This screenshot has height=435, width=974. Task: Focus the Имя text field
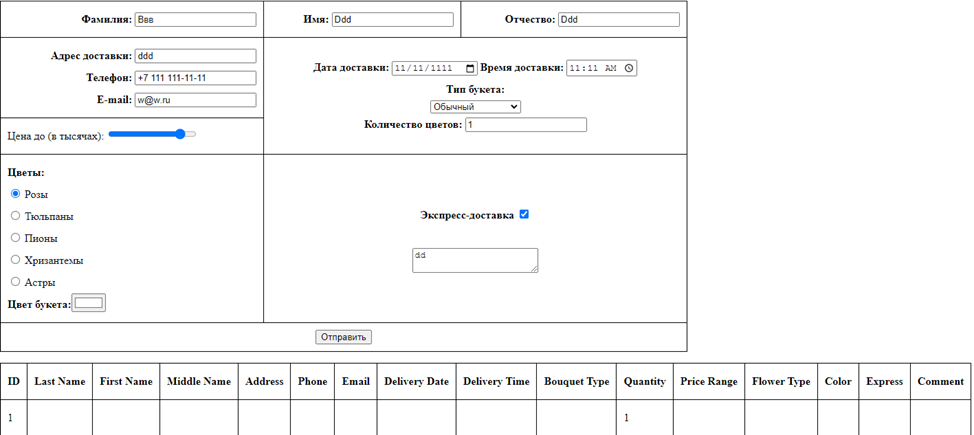(392, 20)
